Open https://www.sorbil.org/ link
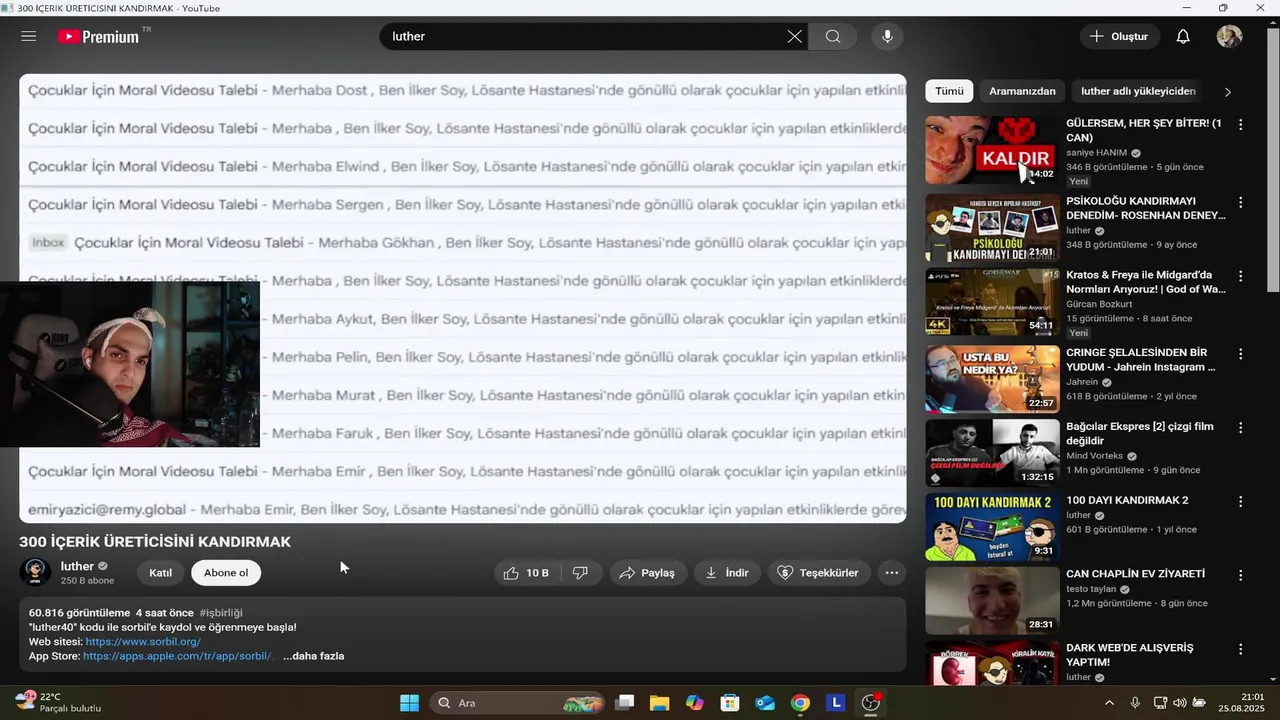Viewport: 1280px width, 720px height. pyautogui.click(x=143, y=642)
